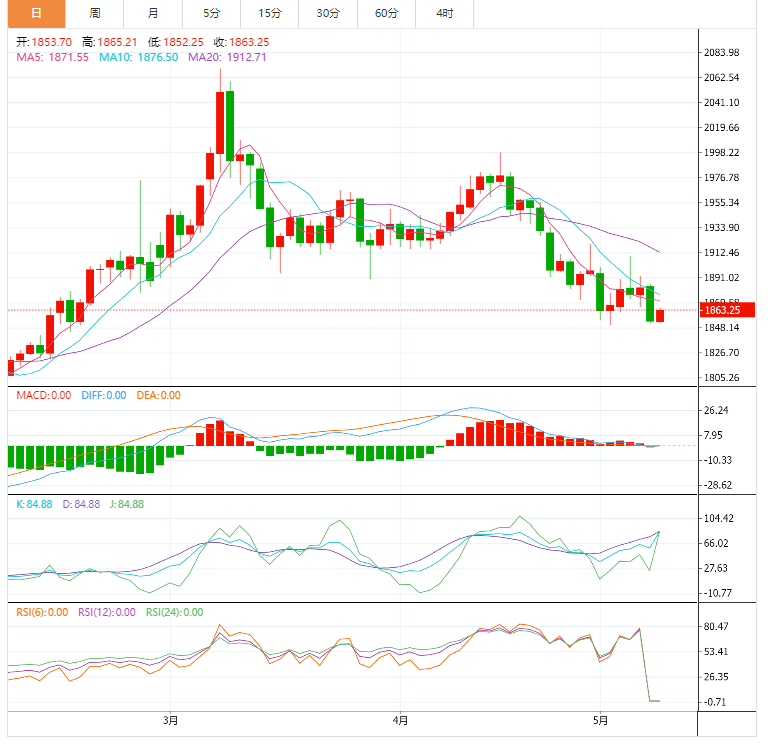The image size is (768, 747).
Task: Click the MACD:0.00 indicator label
Action: (44, 395)
